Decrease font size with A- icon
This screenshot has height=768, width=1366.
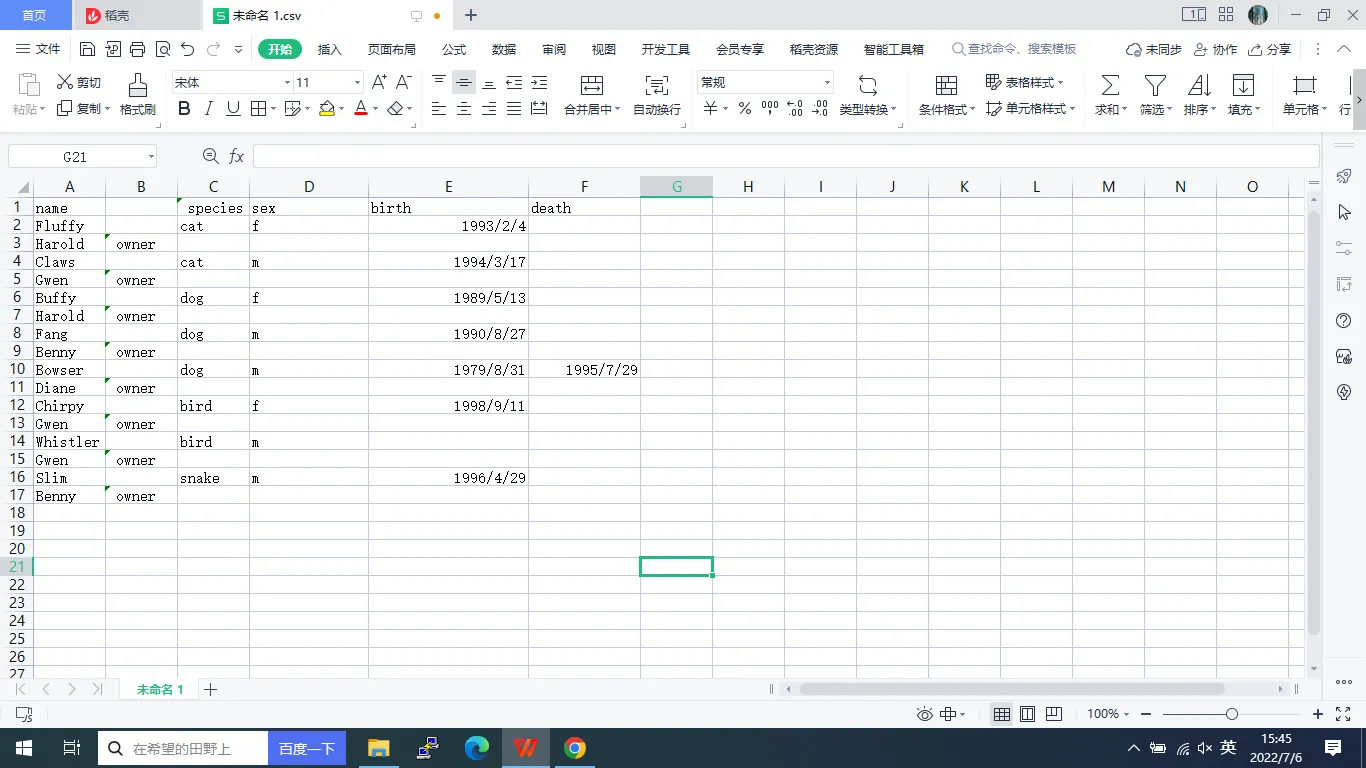pyautogui.click(x=404, y=82)
